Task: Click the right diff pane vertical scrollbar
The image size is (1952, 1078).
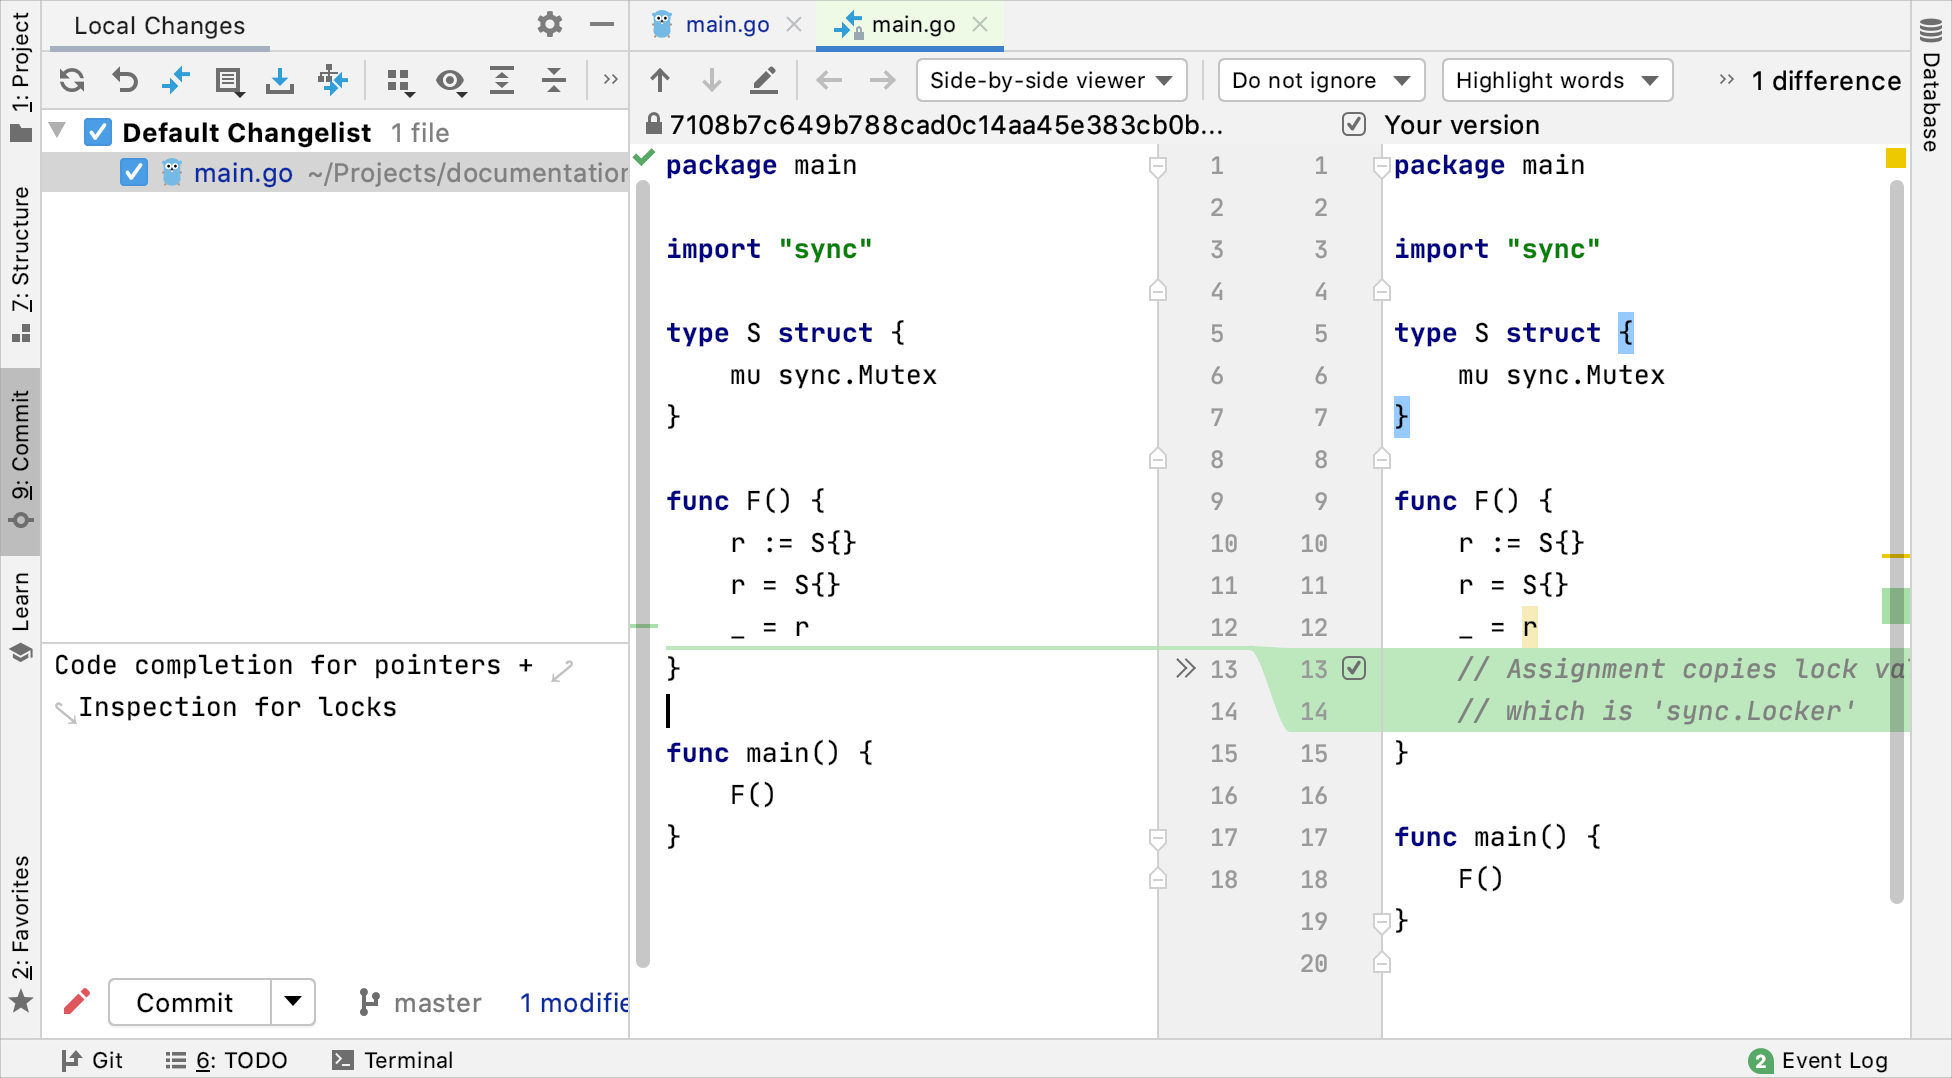Action: (1896, 540)
